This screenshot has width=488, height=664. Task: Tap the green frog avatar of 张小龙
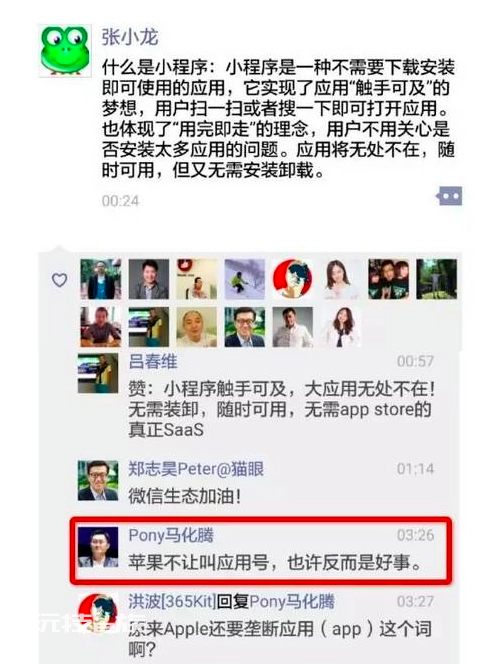65,51
